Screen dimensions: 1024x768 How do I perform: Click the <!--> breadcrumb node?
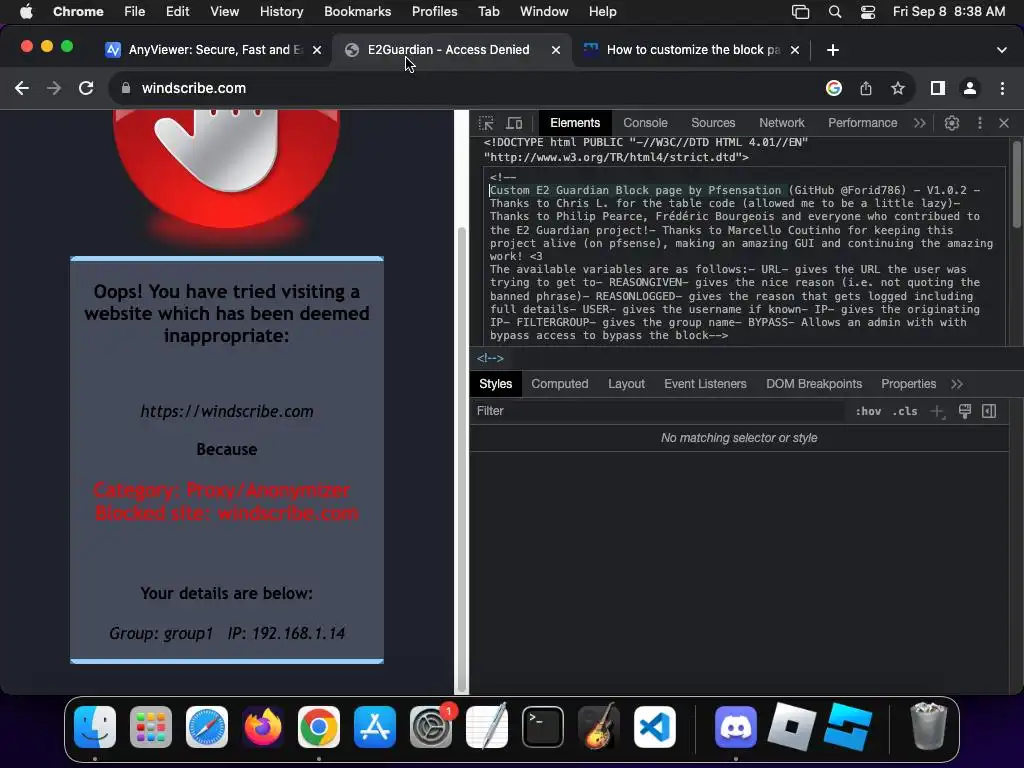pos(490,358)
